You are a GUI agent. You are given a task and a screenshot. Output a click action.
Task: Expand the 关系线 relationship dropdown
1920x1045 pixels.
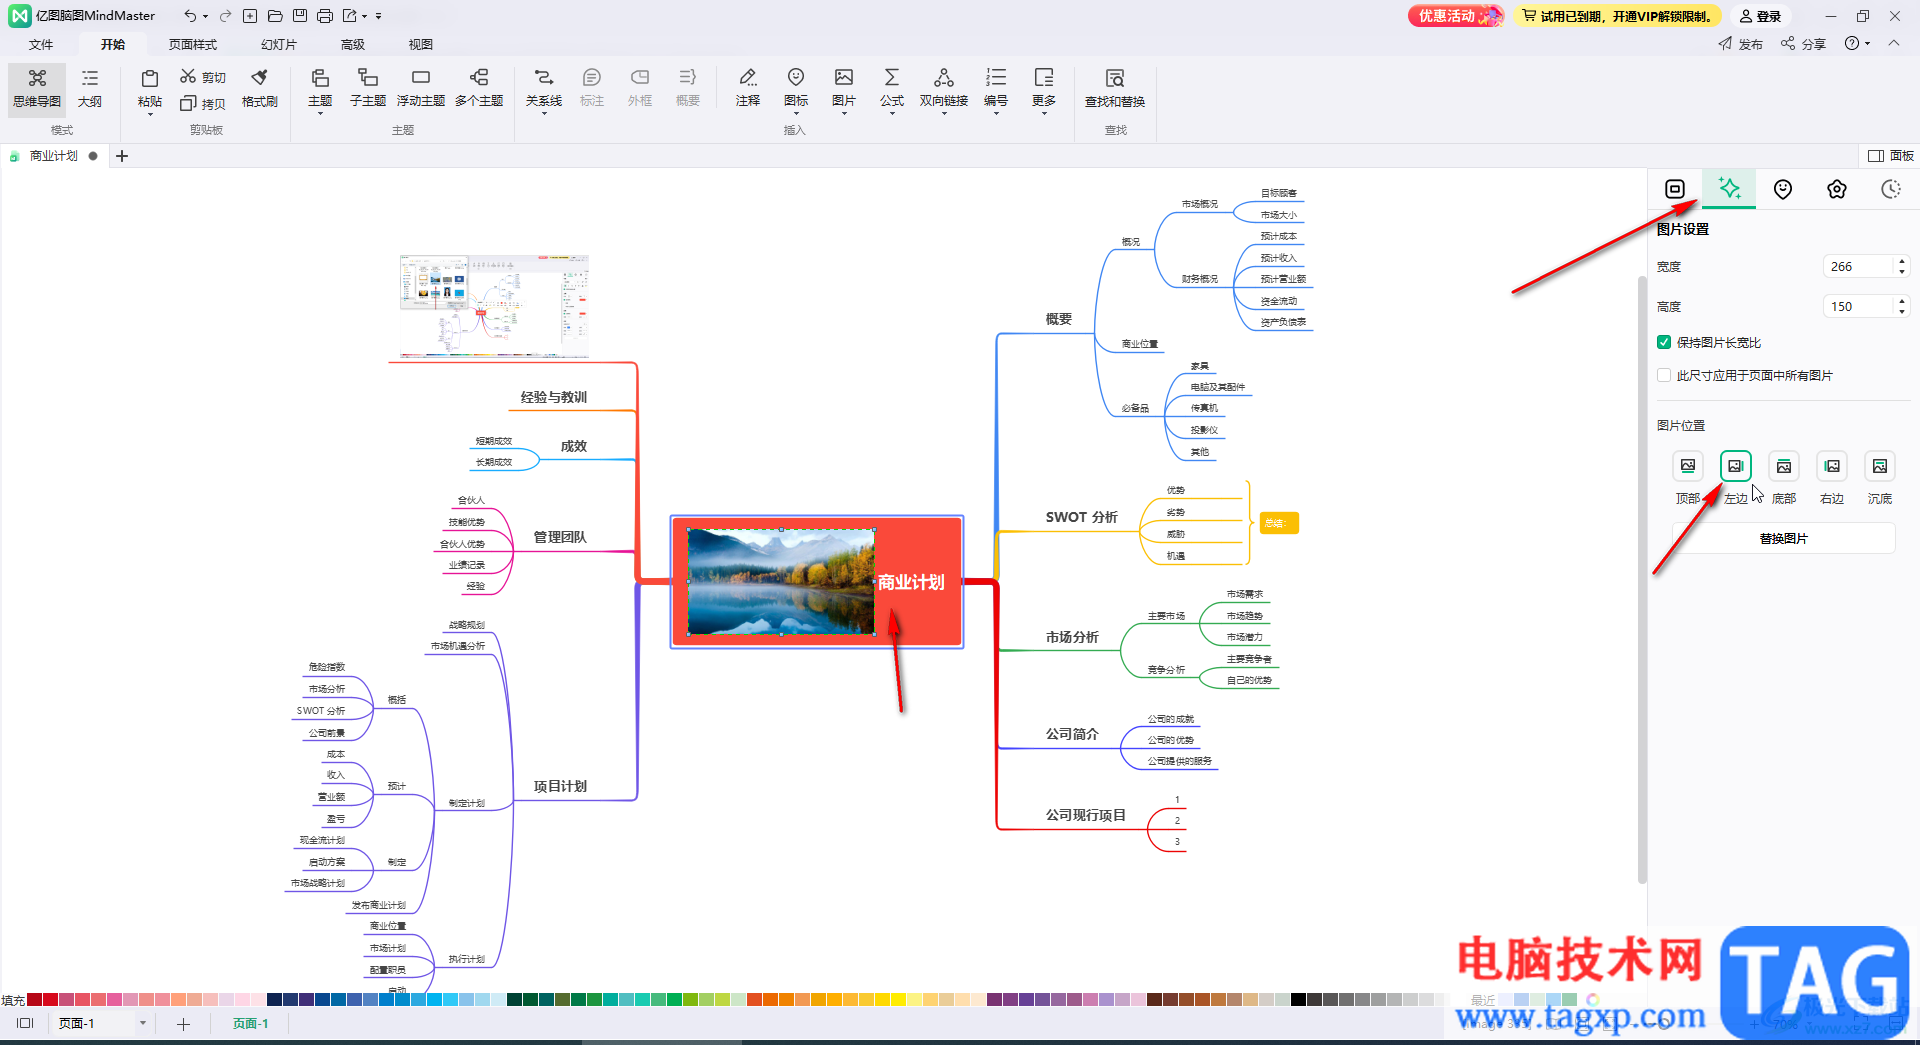[x=544, y=114]
